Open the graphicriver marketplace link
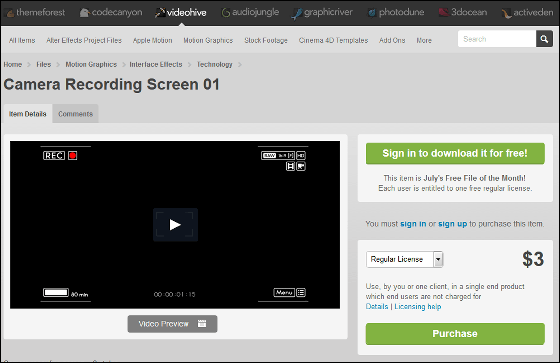The image size is (560, 363). [322, 13]
